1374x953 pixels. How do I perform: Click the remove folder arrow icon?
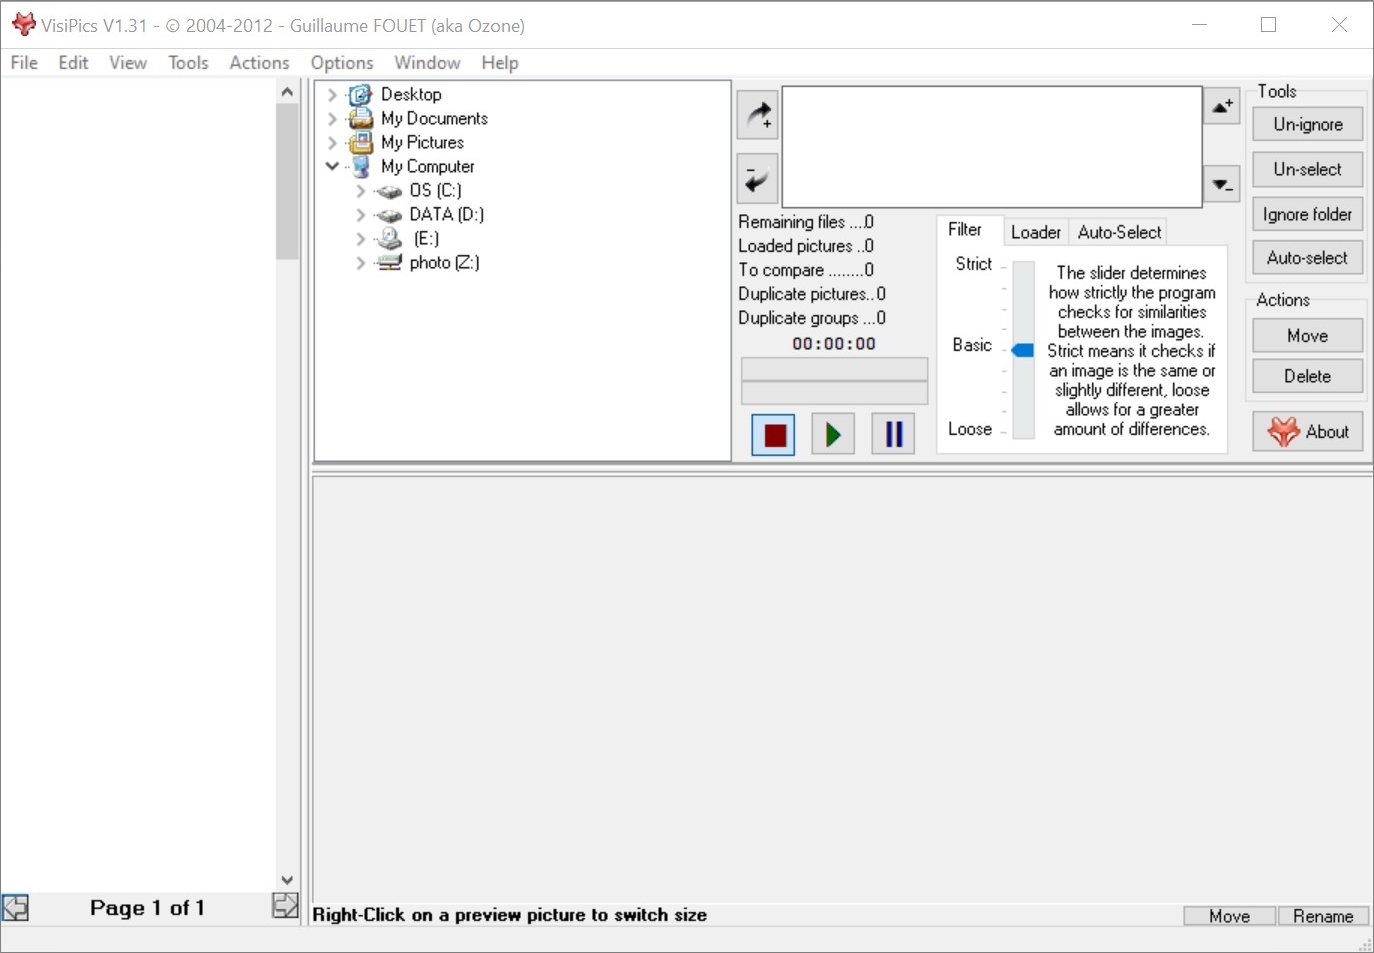coord(758,178)
